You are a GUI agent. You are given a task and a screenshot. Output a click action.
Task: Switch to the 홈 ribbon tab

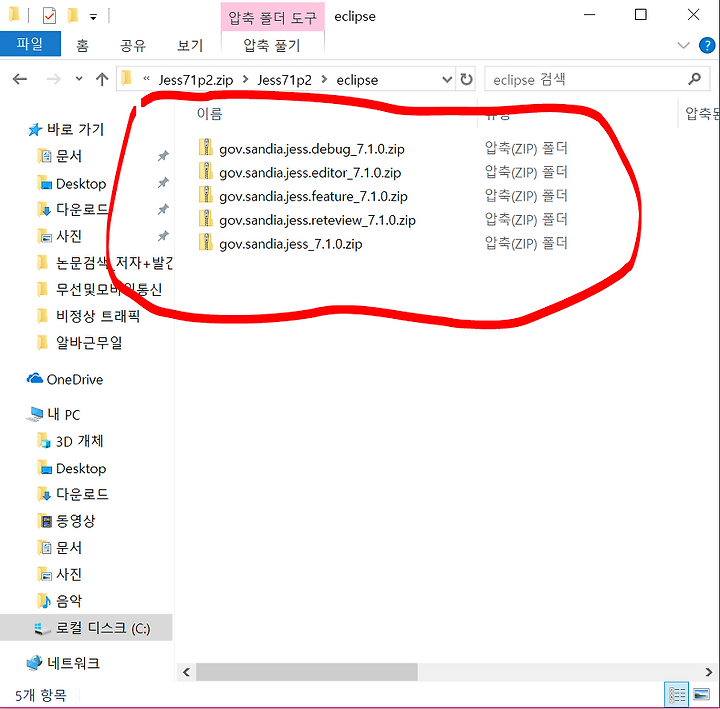tap(83, 45)
